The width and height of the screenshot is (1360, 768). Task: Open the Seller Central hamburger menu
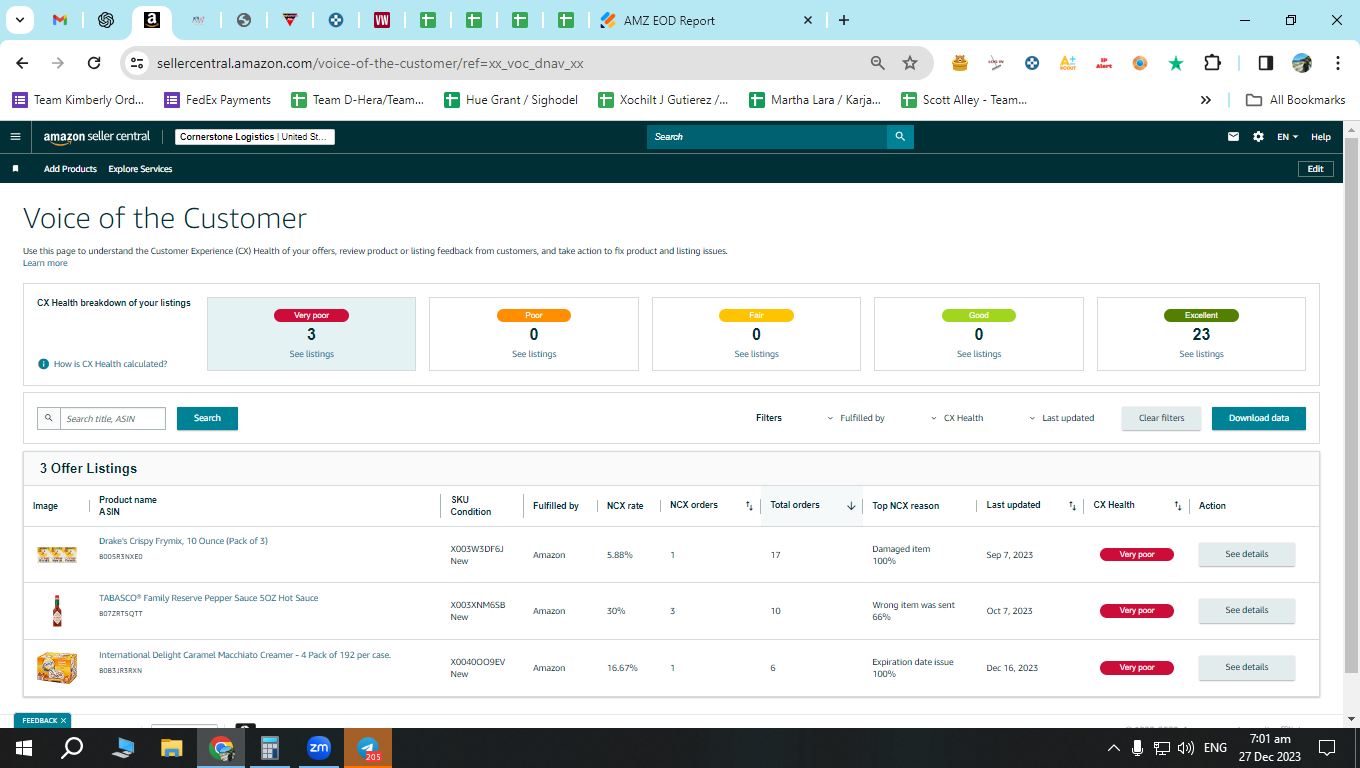click(15, 137)
